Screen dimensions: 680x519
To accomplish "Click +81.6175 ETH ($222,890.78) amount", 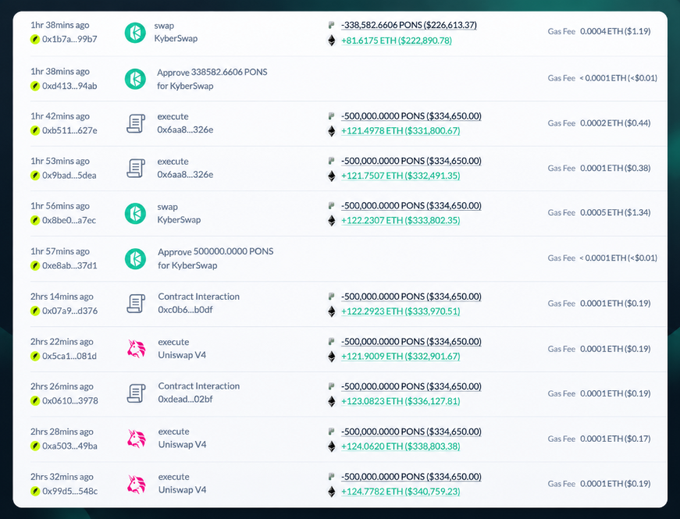I will 396,41.
